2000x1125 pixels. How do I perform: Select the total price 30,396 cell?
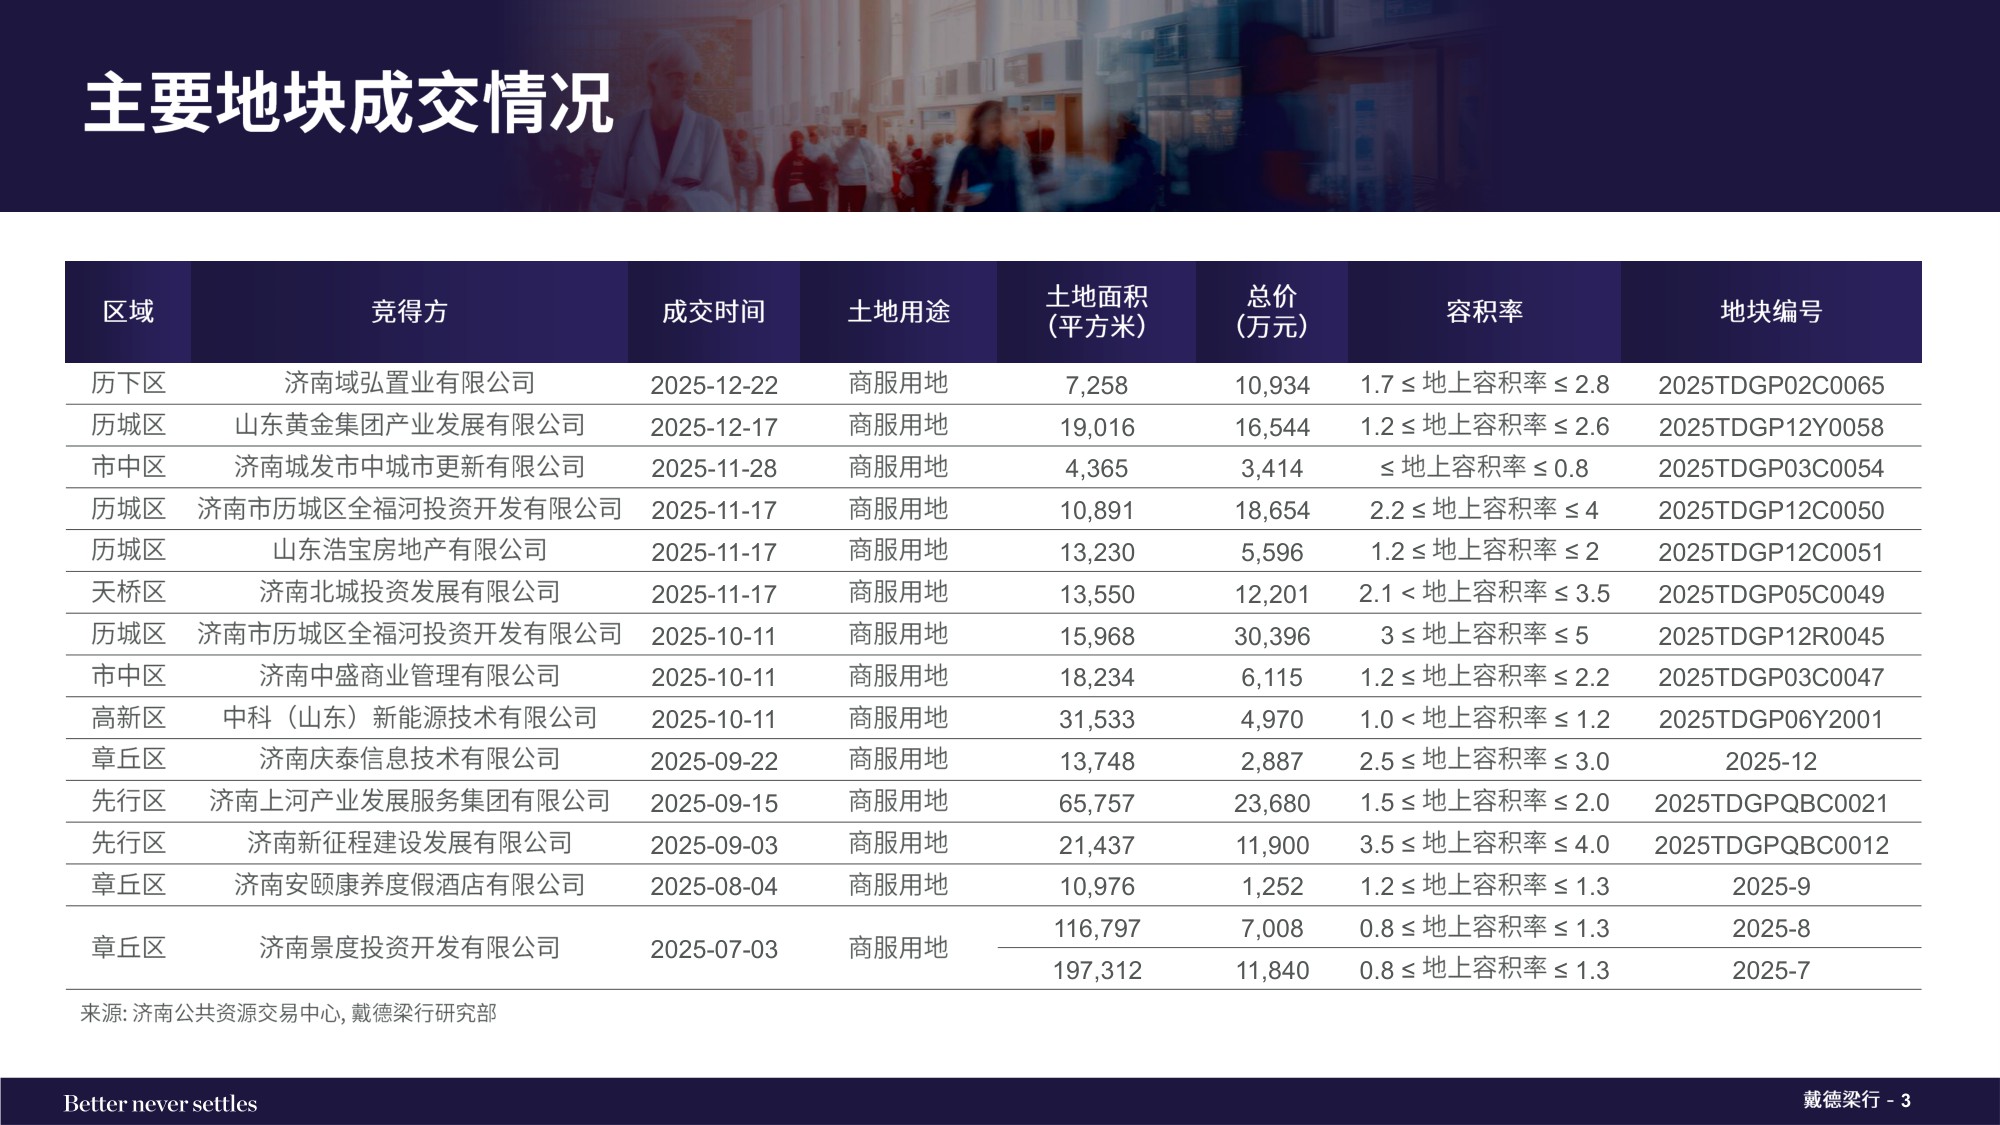tap(1272, 634)
